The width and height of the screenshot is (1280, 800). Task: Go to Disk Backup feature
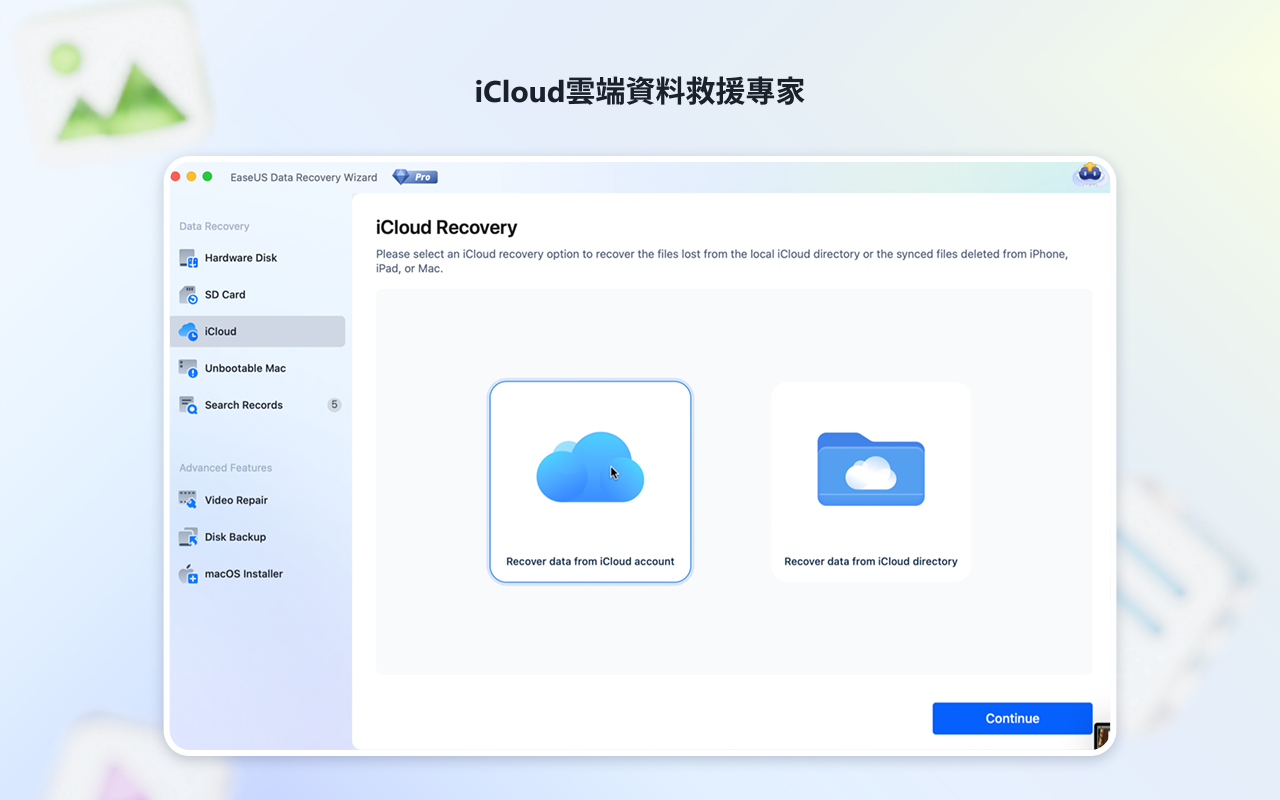pos(258,537)
